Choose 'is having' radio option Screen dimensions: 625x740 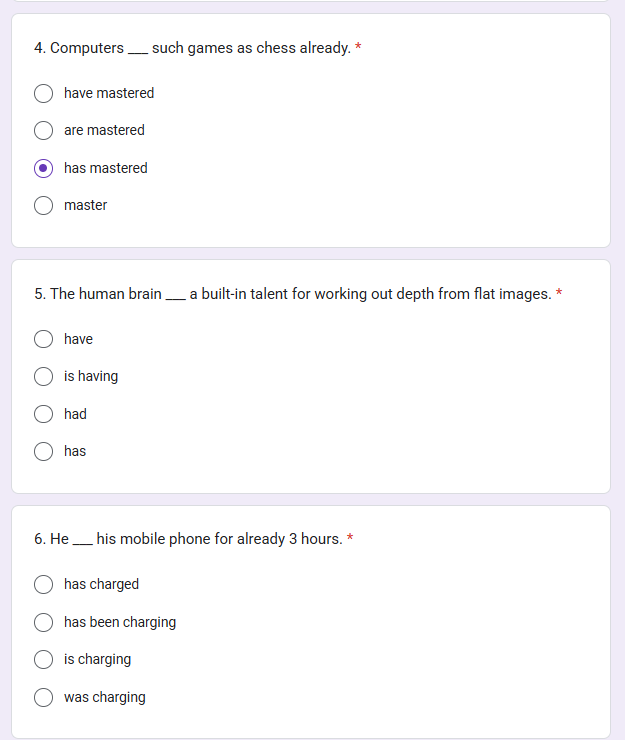pyautogui.click(x=44, y=376)
